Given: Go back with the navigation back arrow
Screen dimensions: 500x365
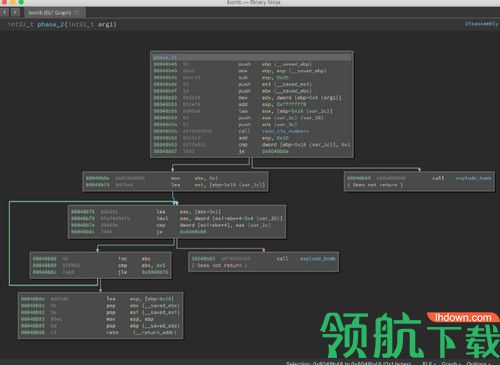Looking at the screenshot, I should point(5,13).
